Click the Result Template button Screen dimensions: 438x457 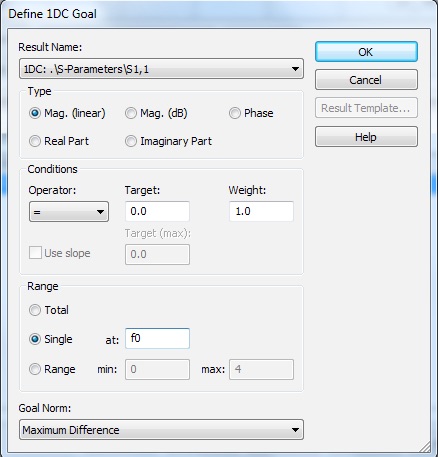click(366, 108)
